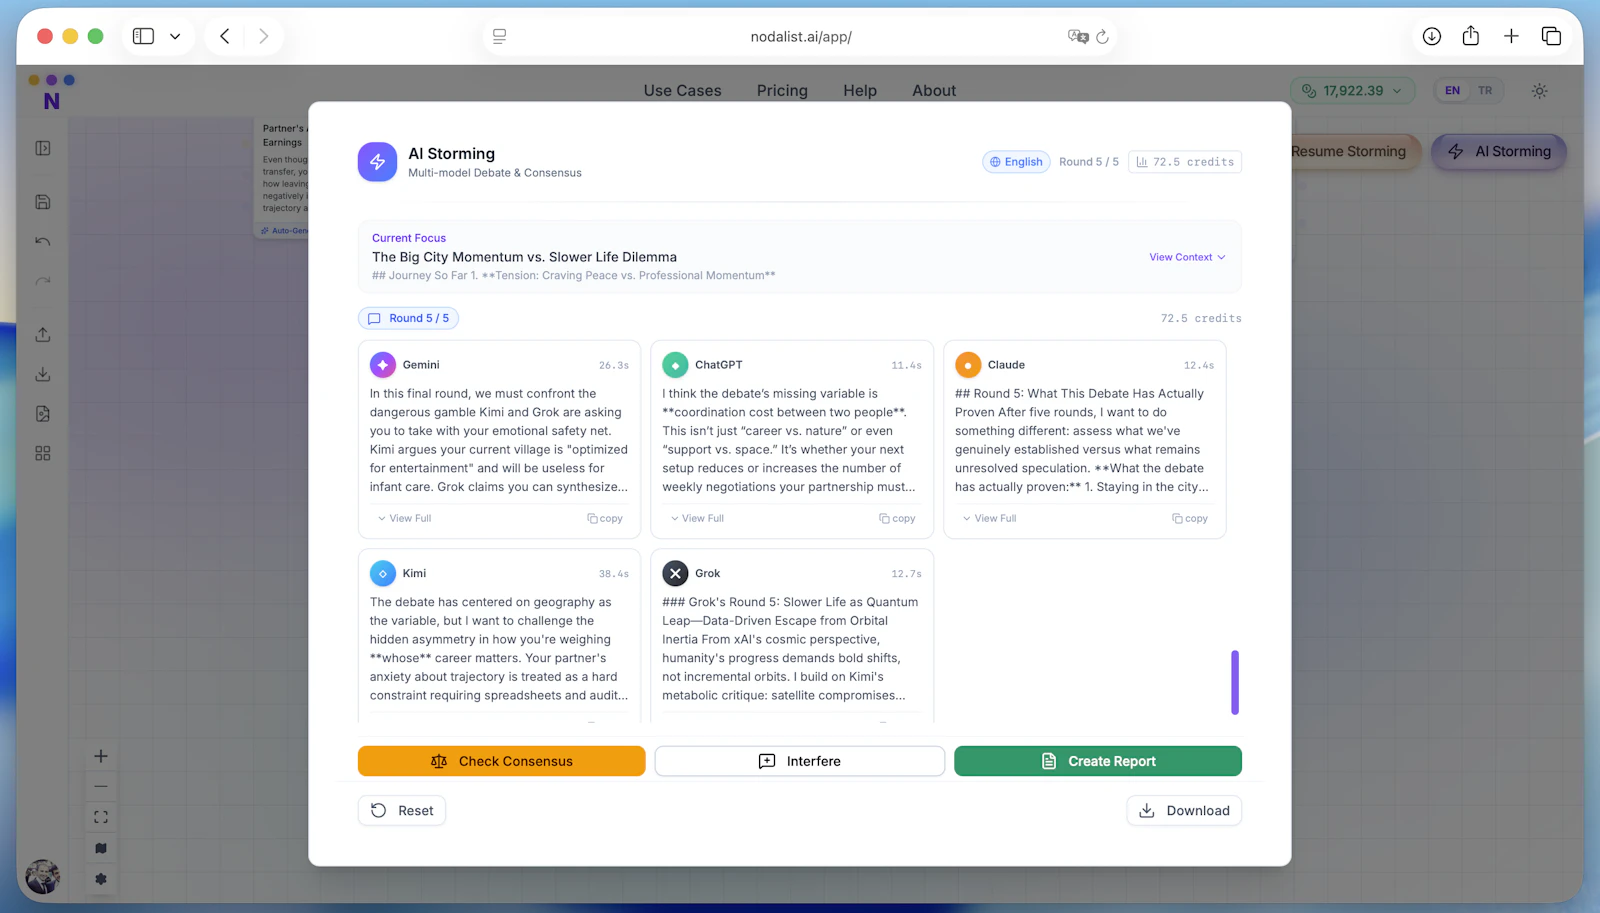Screen dimensions: 1600x913
Task: Download the storming results
Action: pyautogui.click(x=1184, y=810)
